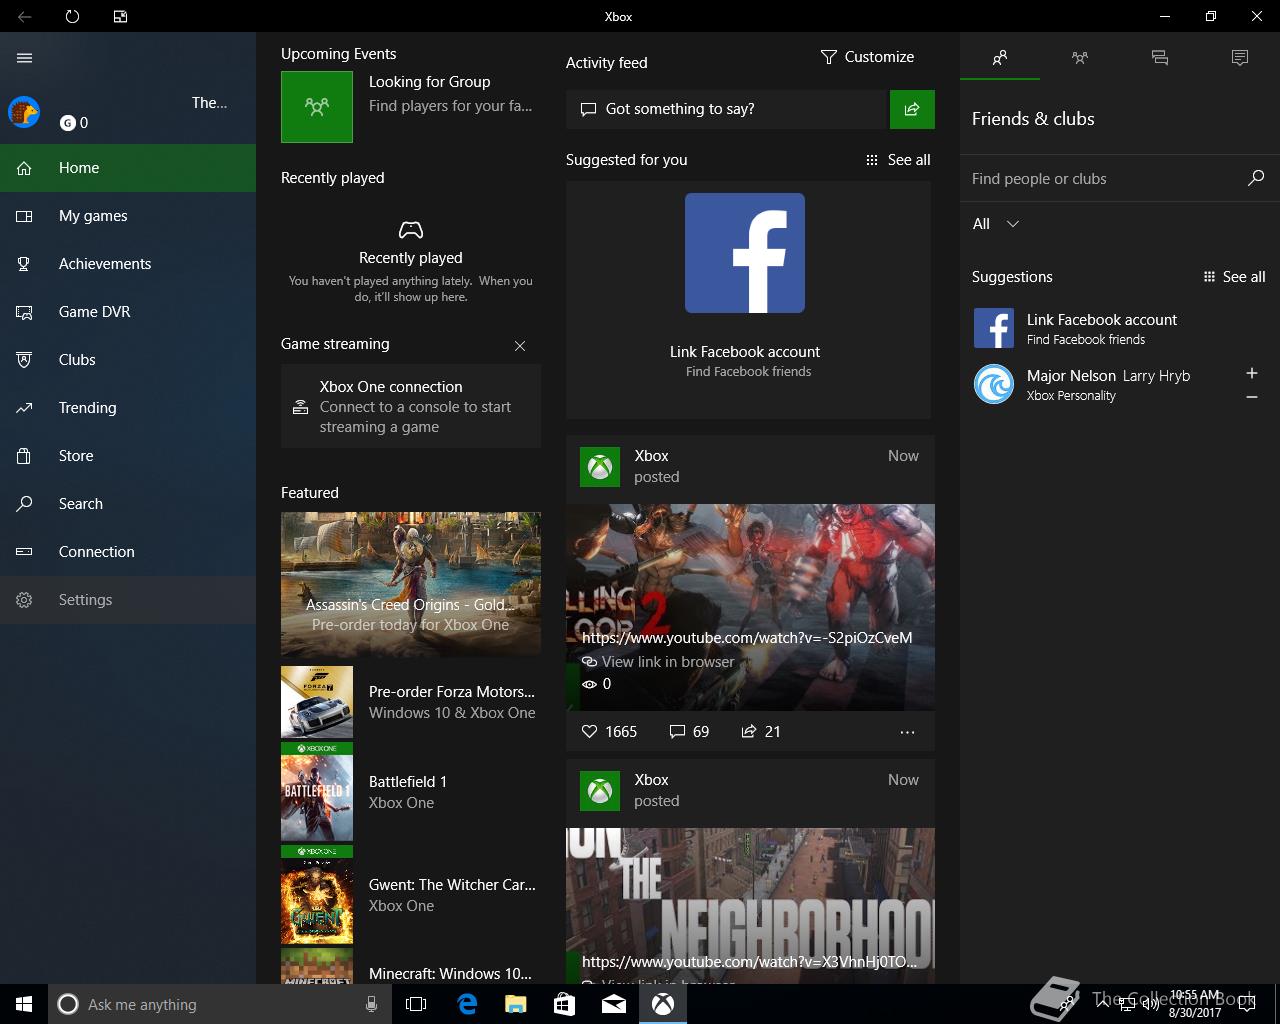
Task: Open Xbox avatar on first post
Action: pos(600,467)
